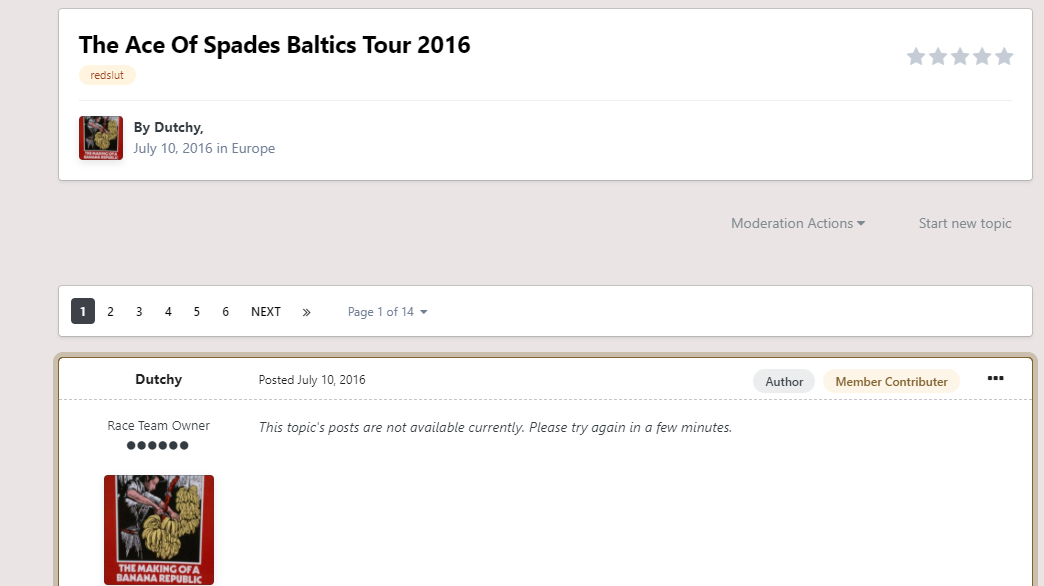Expand Moderation Actions dropdown
Viewport: 1044px width, 586px height.
tap(798, 223)
